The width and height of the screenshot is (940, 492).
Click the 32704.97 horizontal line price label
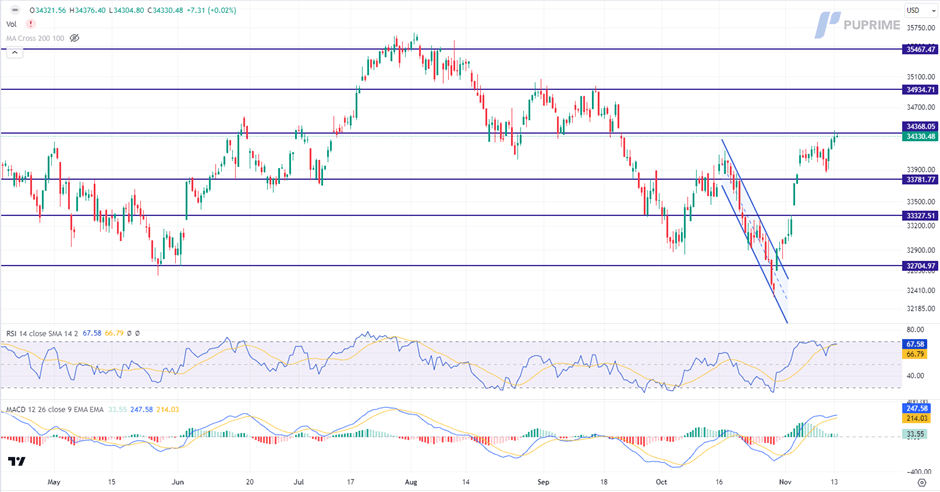[x=919, y=265]
